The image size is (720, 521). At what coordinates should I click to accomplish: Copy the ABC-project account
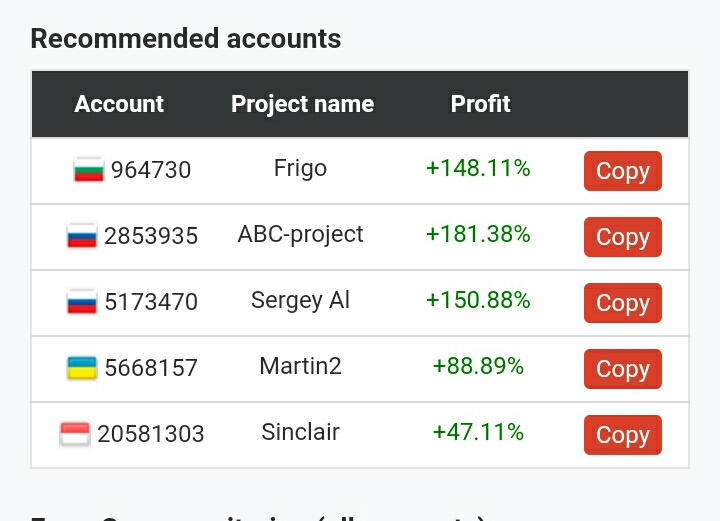[623, 237]
